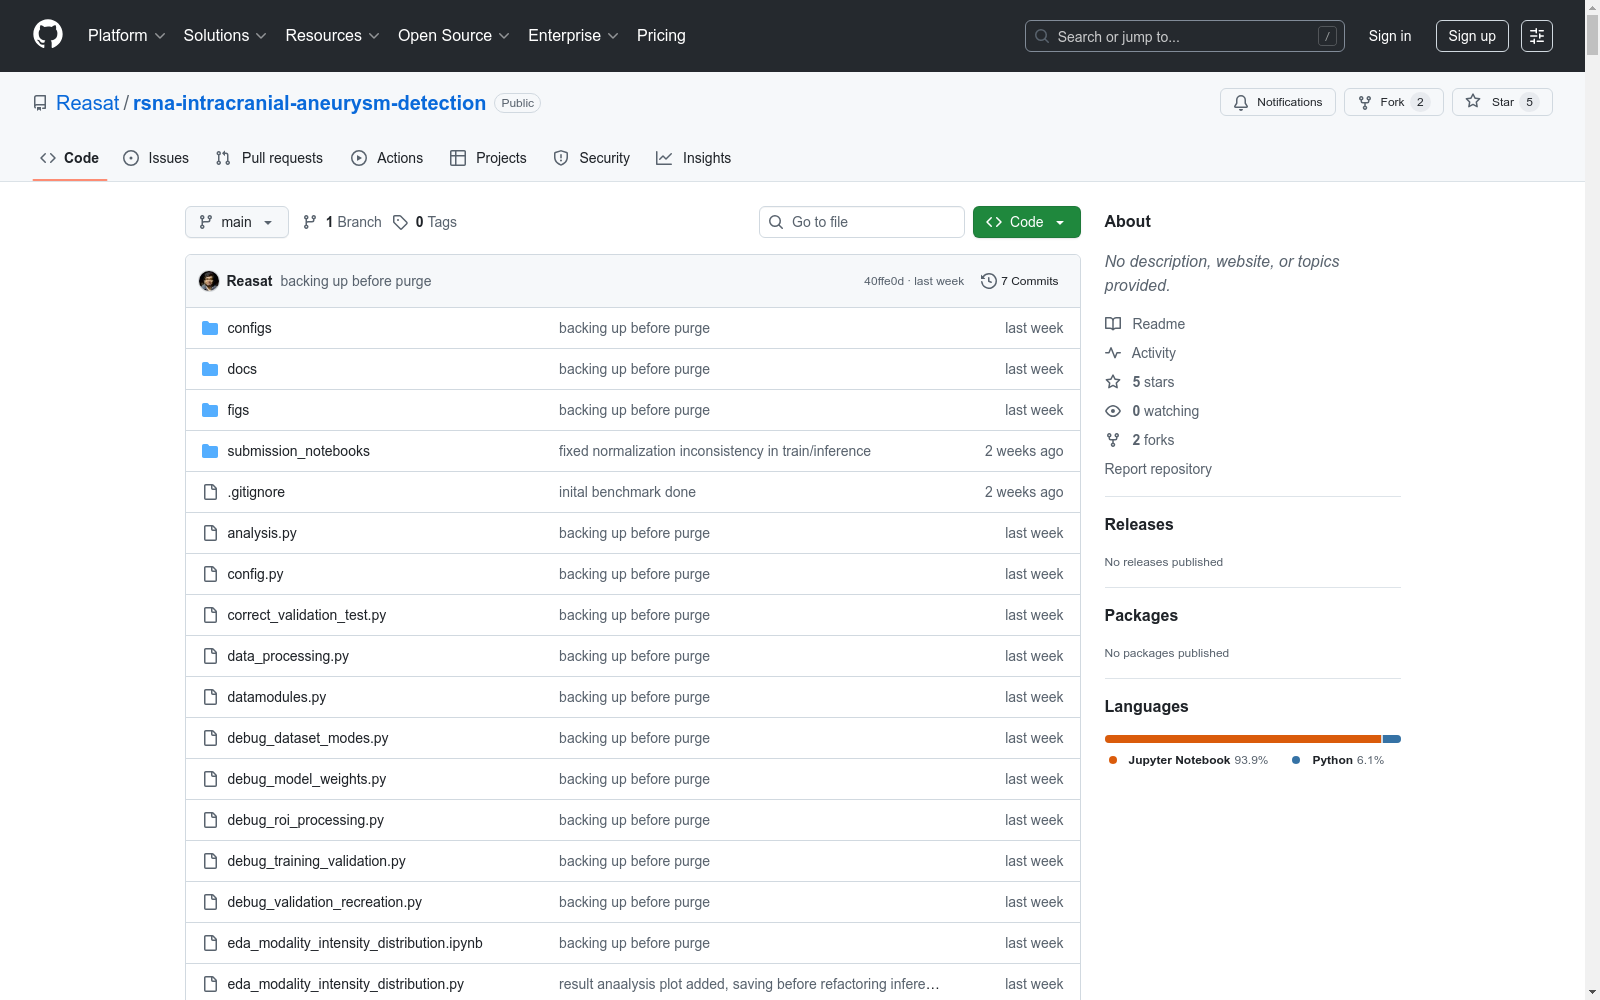1600x1000 pixels.
Task: Click the Search or jump to field
Action: (1185, 36)
